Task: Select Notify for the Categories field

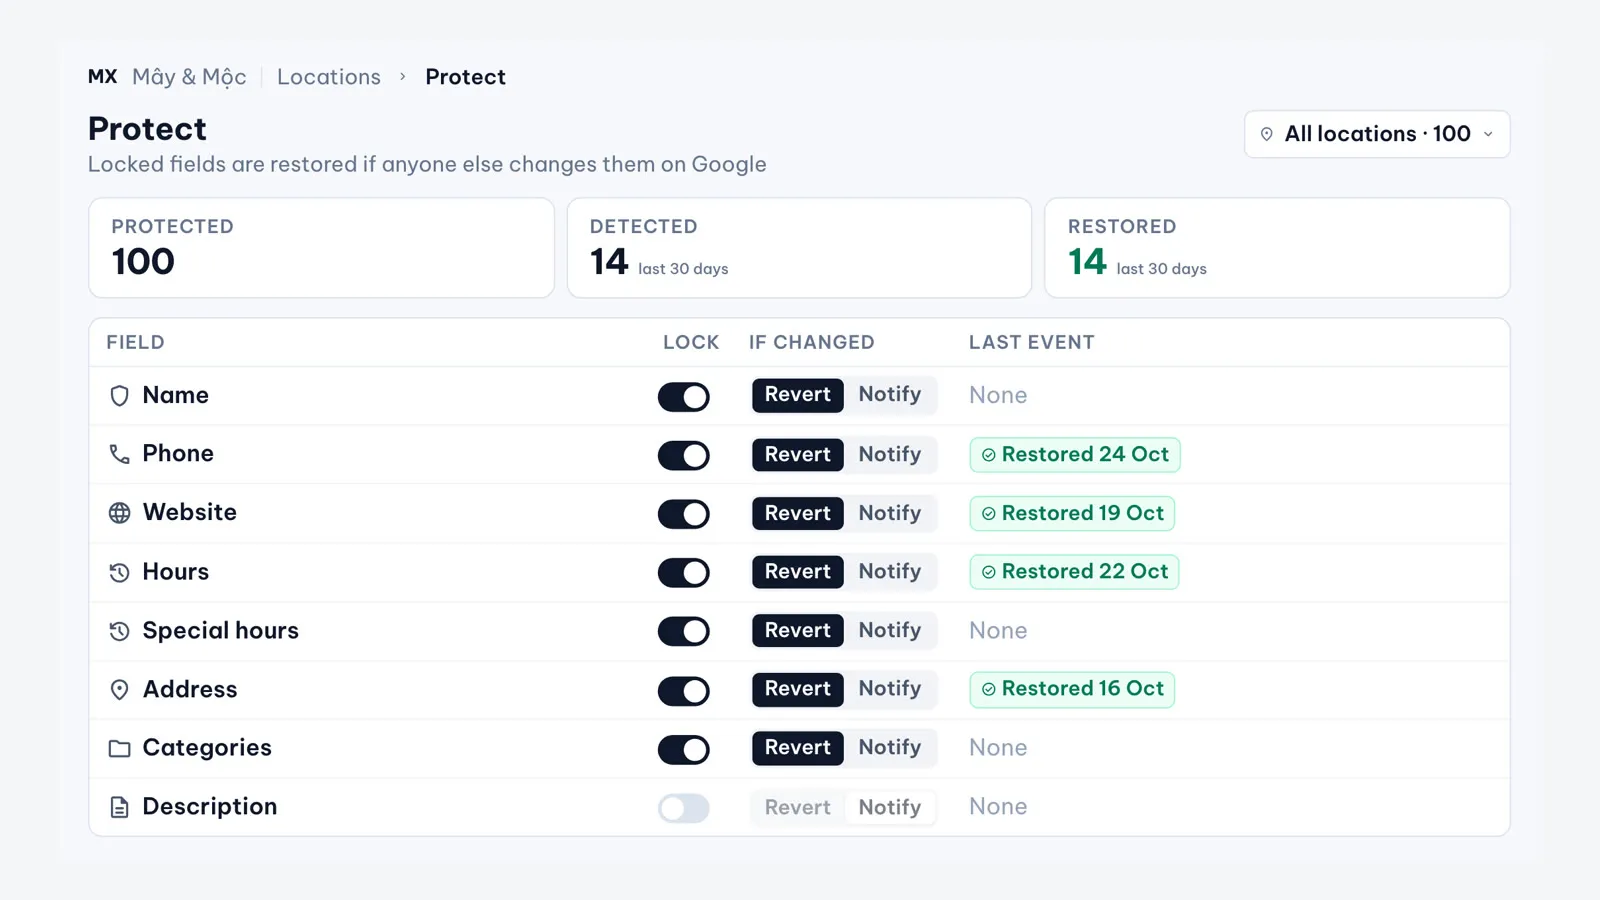Action: click(890, 748)
